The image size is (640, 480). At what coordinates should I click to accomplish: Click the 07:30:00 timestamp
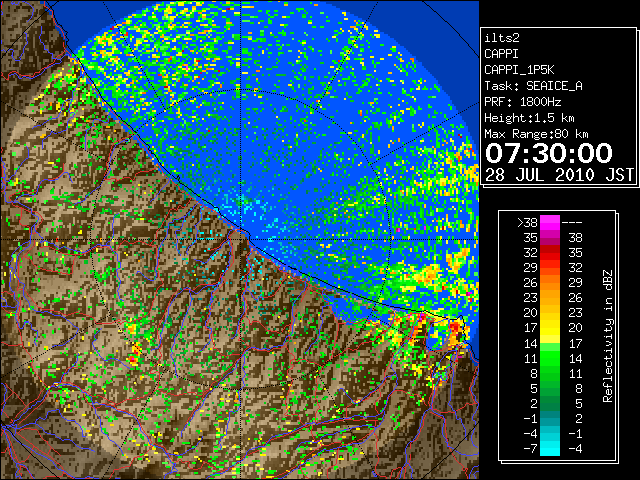click(x=549, y=153)
